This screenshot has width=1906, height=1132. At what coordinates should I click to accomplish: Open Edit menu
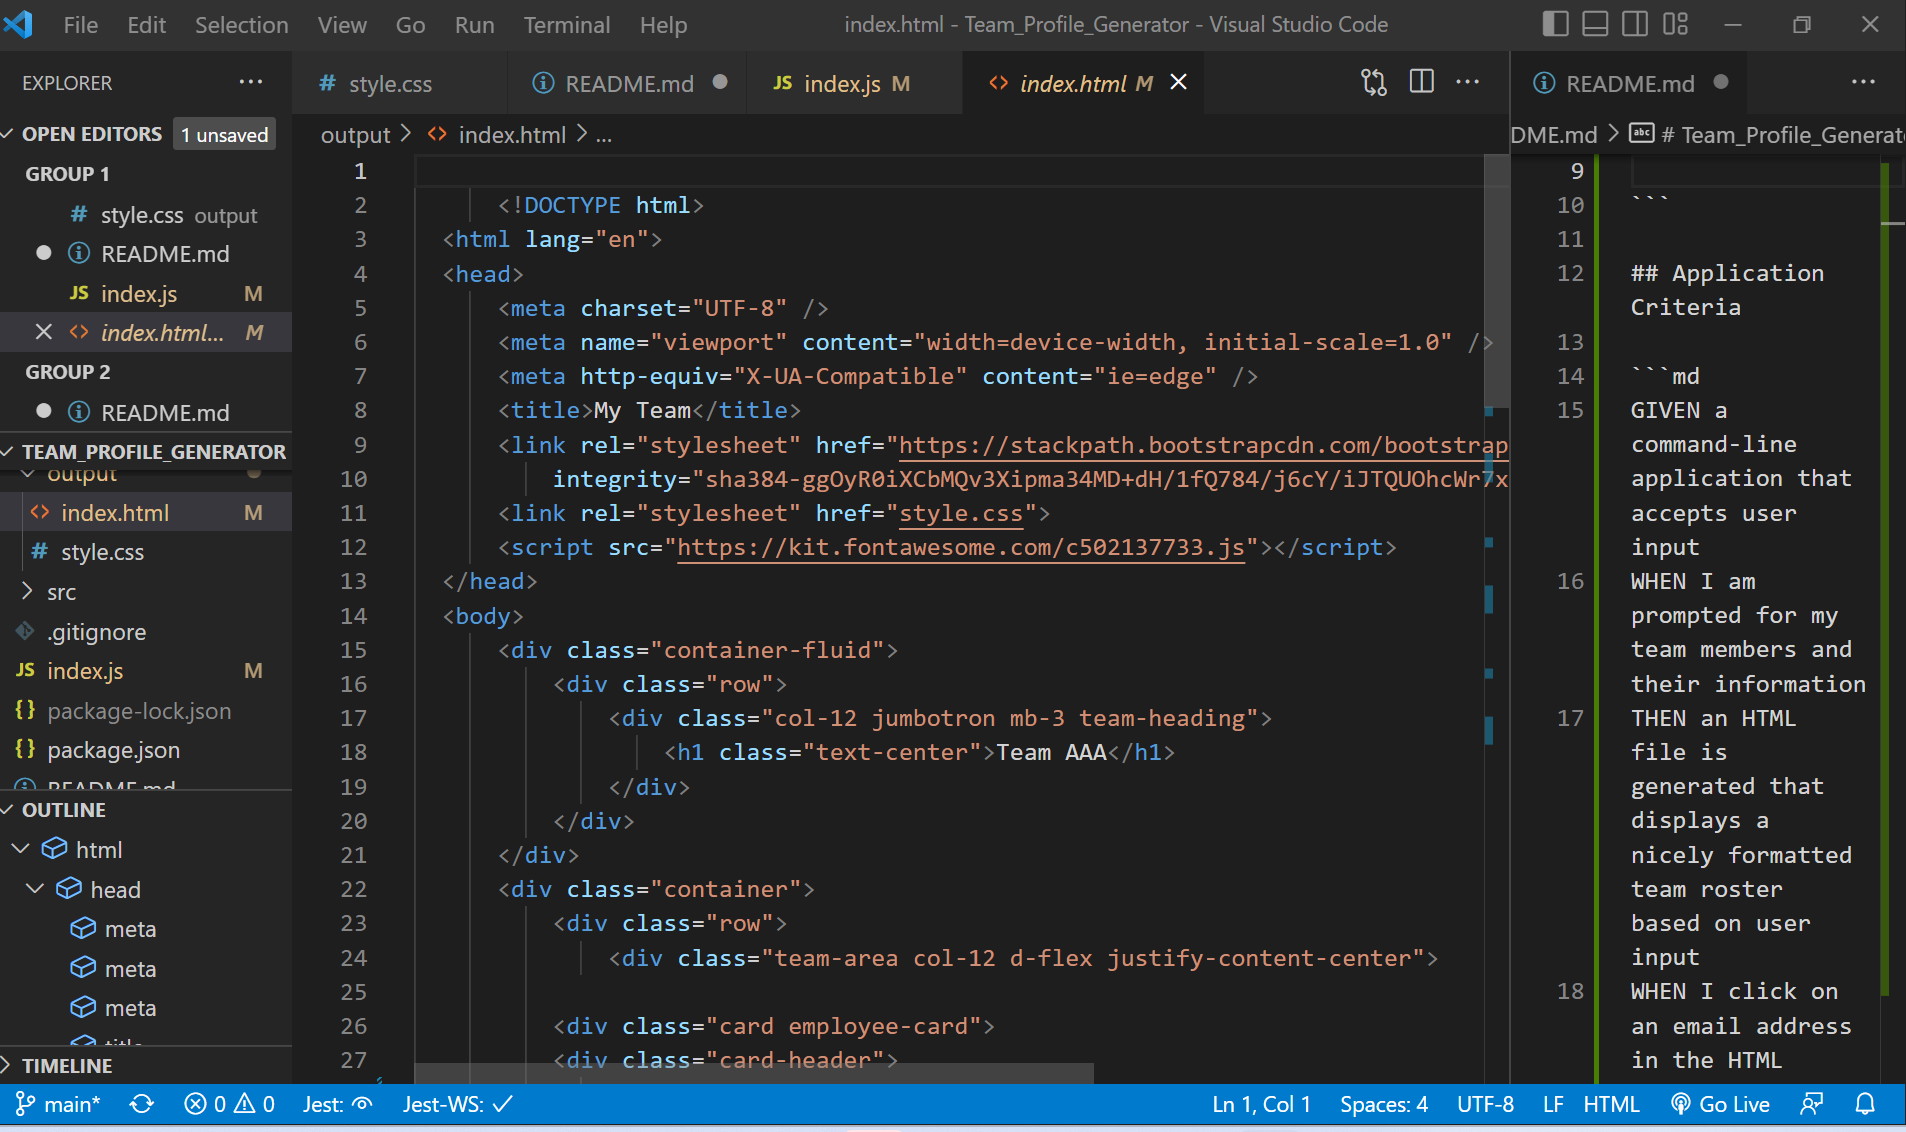(146, 25)
